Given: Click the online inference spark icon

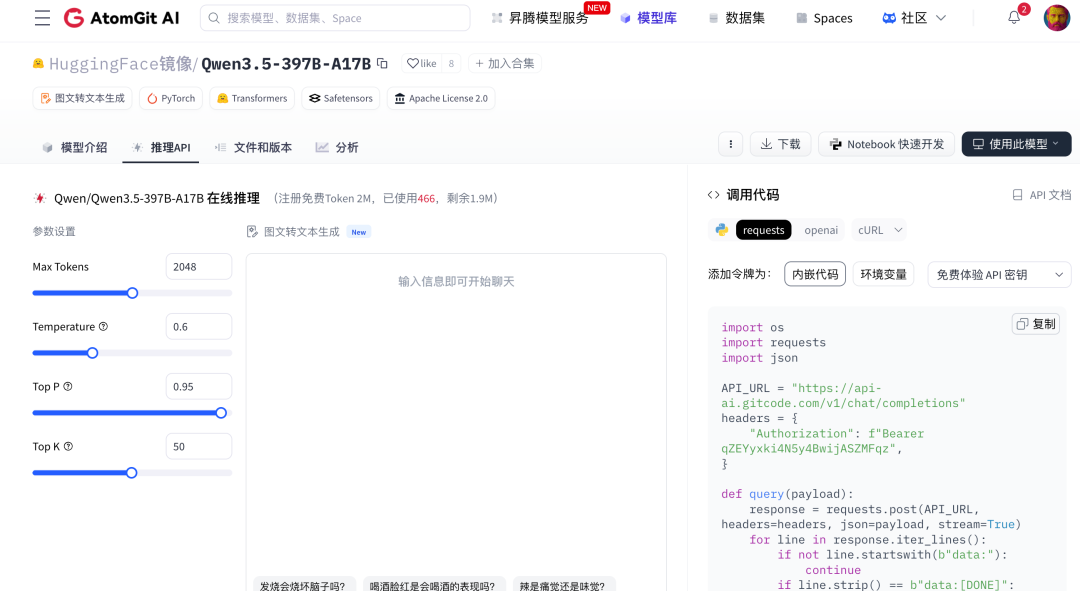Looking at the screenshot, I should [40, 198].
